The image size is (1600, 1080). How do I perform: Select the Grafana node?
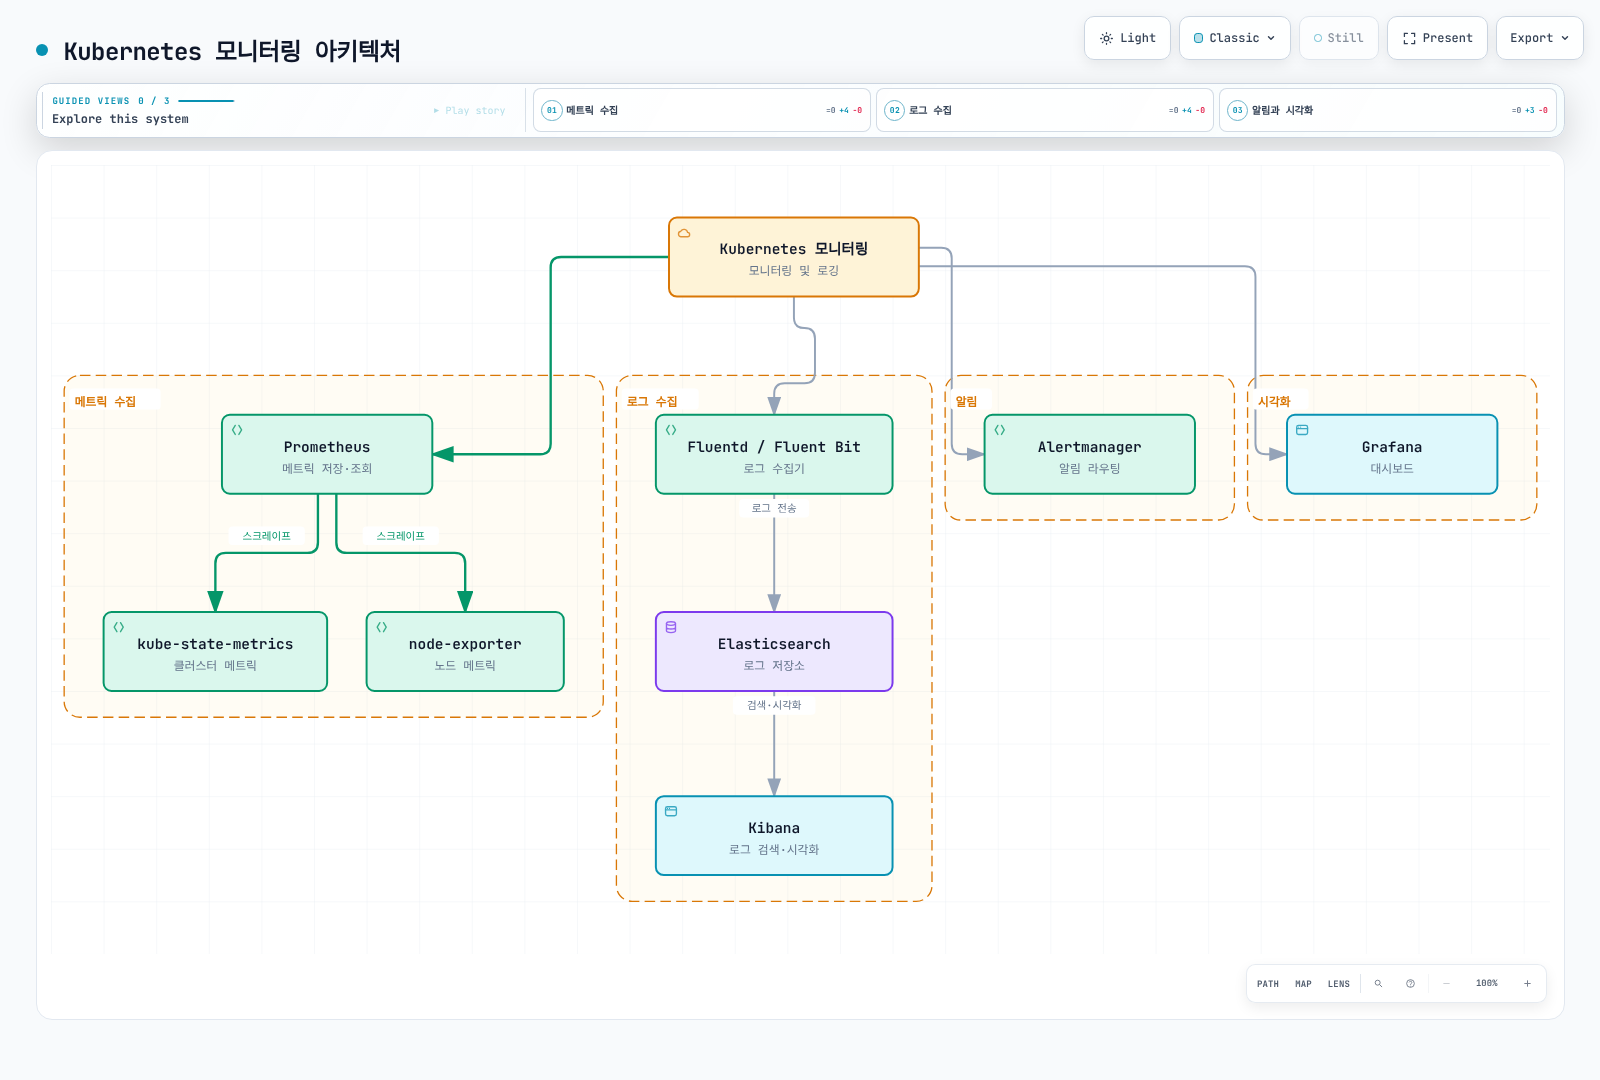[x=1392, y=454]
